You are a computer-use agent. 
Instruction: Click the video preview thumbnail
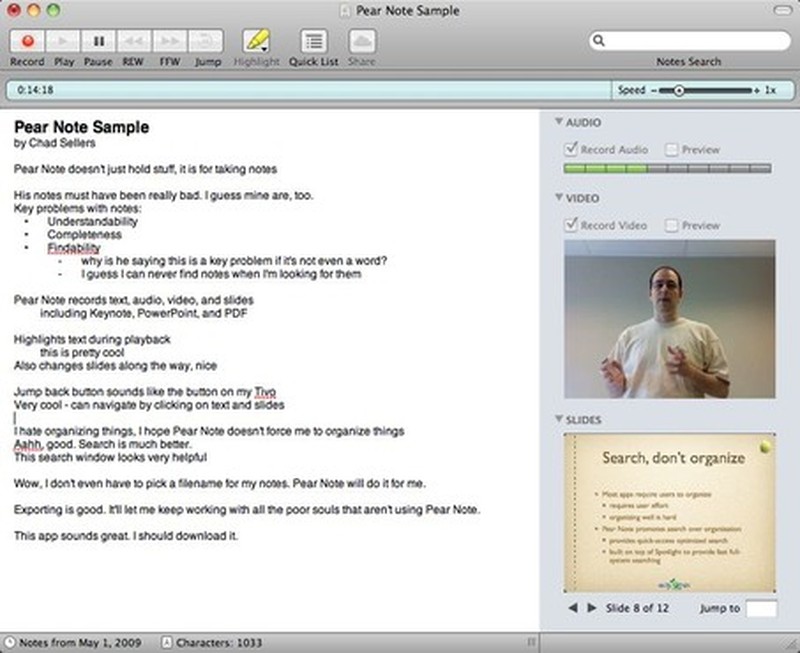(670, 319)
